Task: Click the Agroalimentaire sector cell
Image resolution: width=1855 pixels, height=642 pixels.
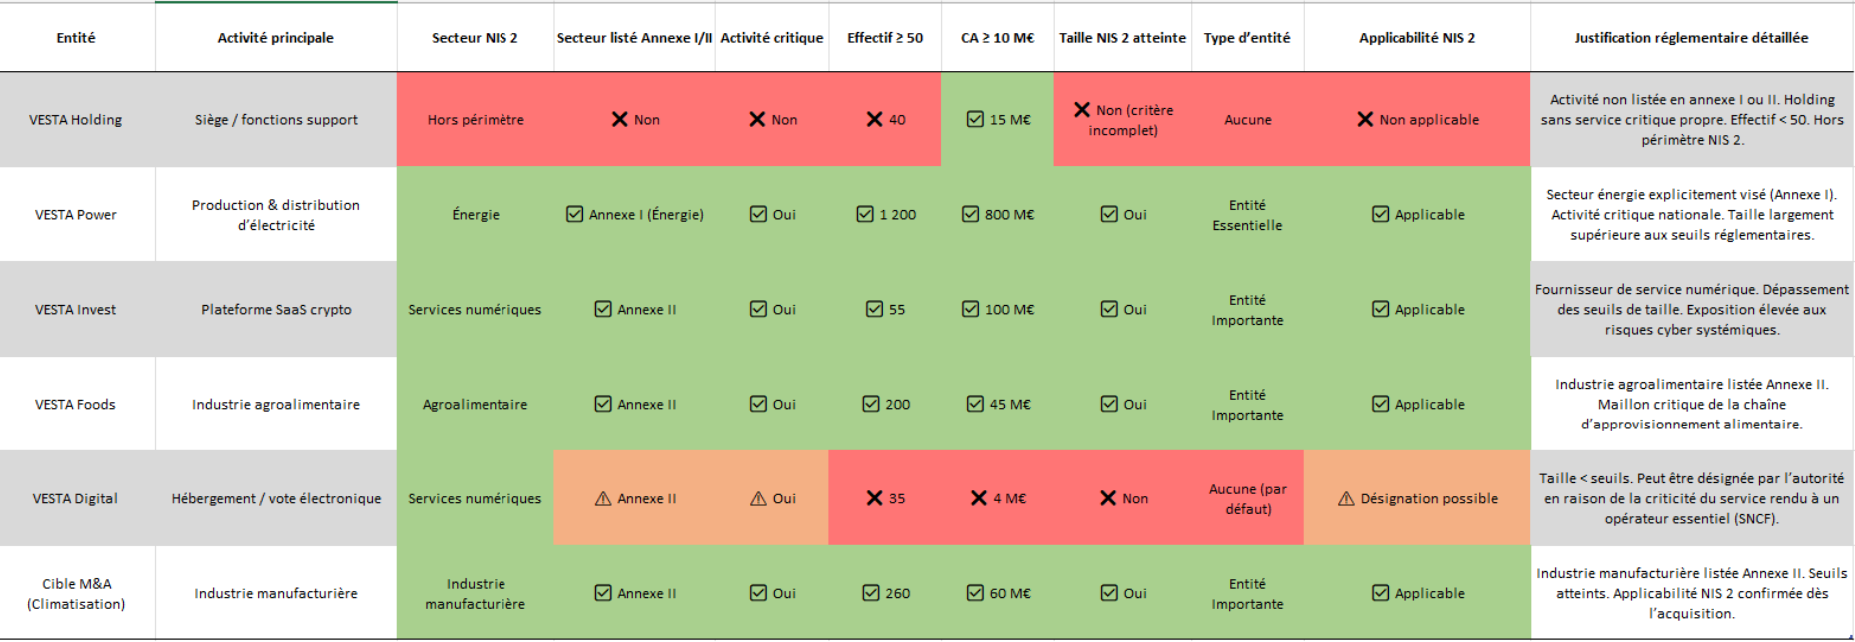Action: point(475,404)
